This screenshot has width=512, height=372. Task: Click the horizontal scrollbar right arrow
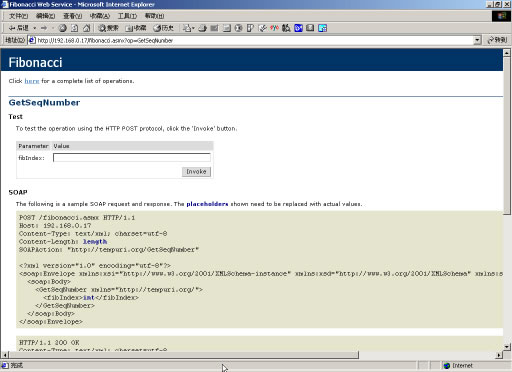(499, 355)
